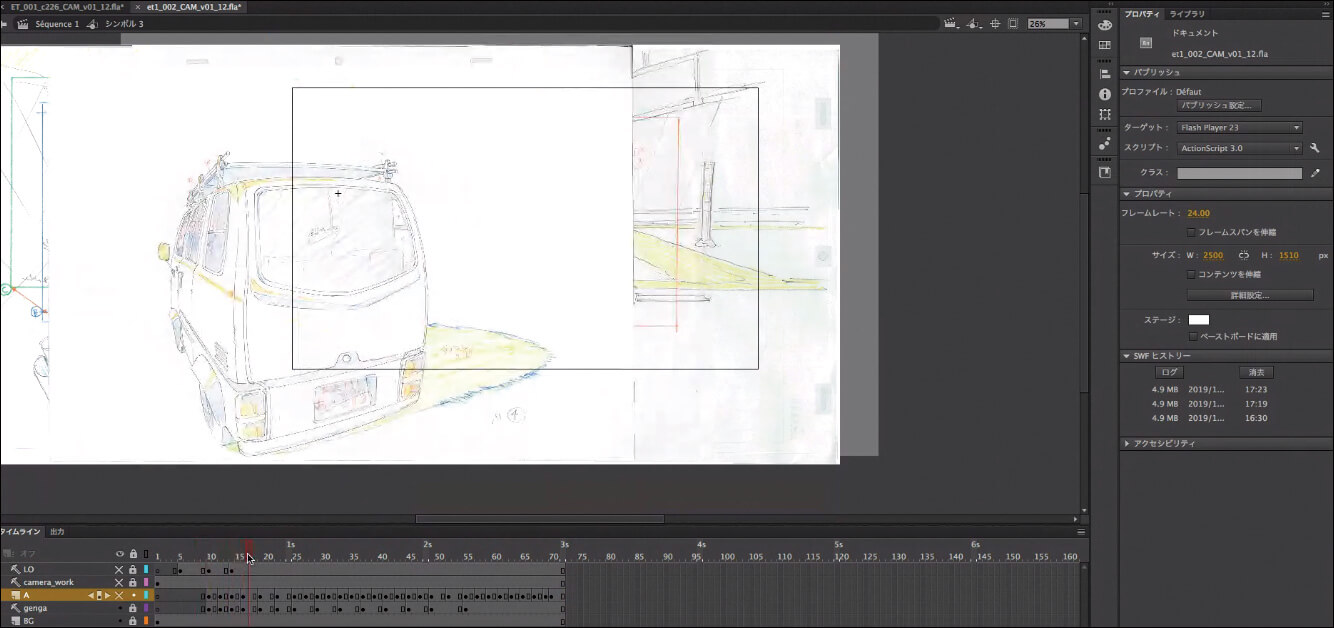1334x628 pixels.
Task: Open the Color palette panel icon
Action: coord(1105,25)
